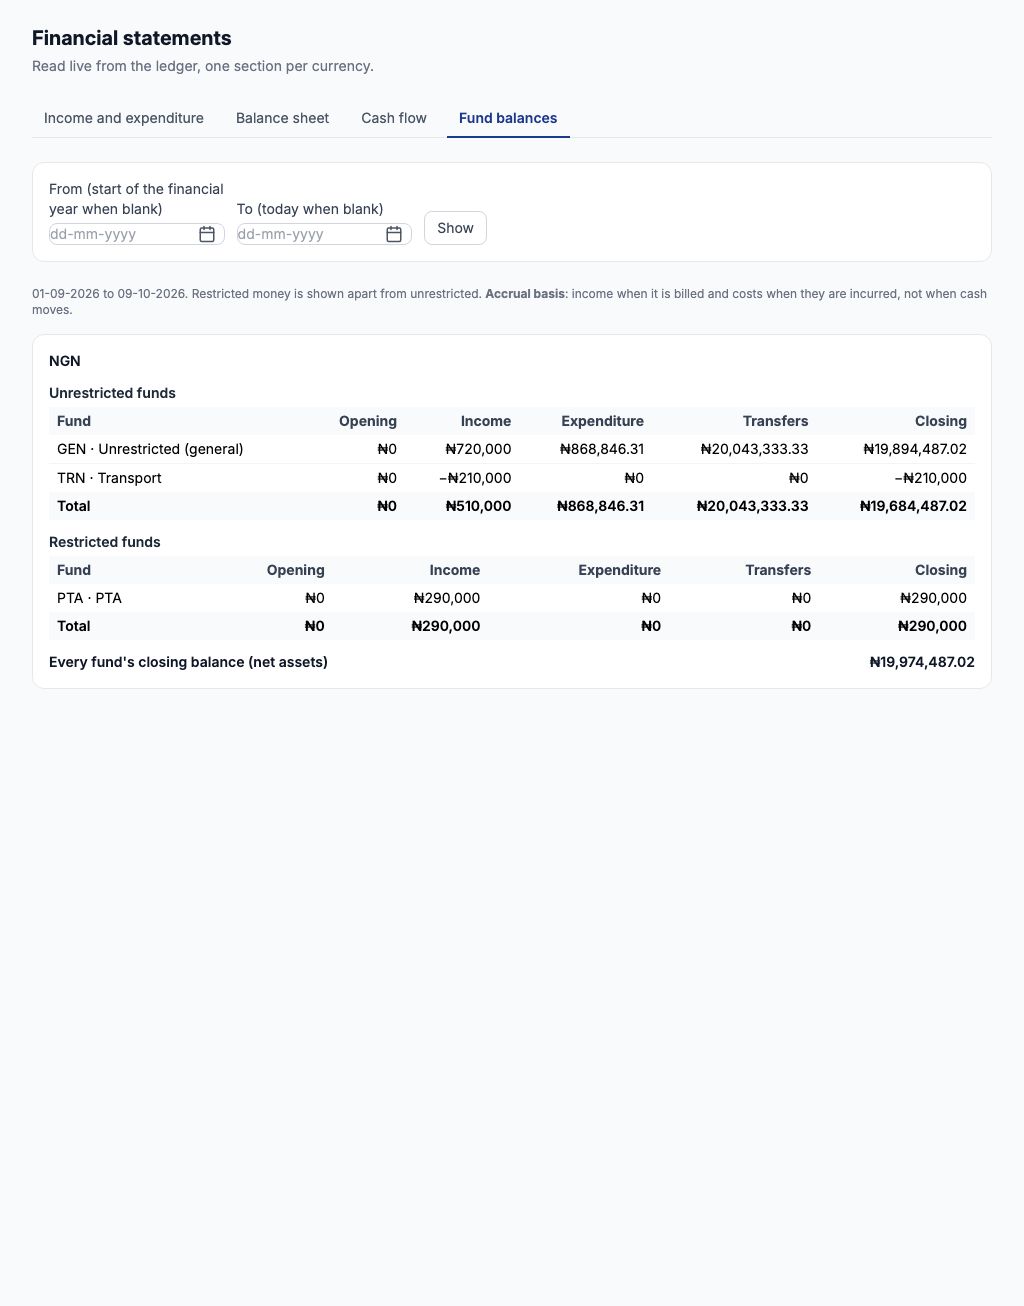The height and width of the screenshot is (1306, 1024).
Task: Click GEN transfers value ₦20,043,333.33
Action: pyautogui.click(x=754, y=449)
